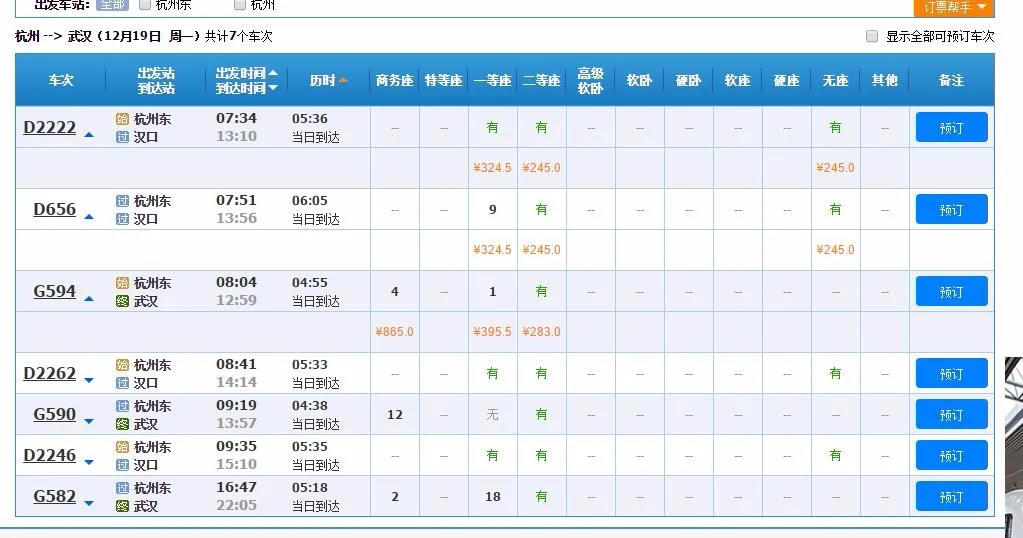Open train D656 link

tap(55, 209)
